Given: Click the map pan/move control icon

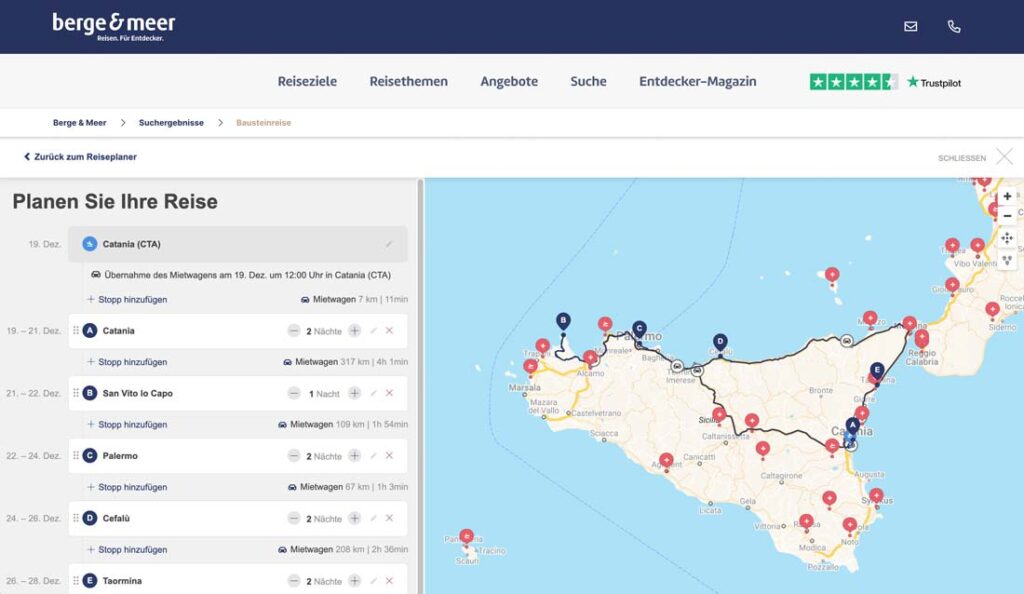Looking at the screenshot, I should tap(1007, 238).
